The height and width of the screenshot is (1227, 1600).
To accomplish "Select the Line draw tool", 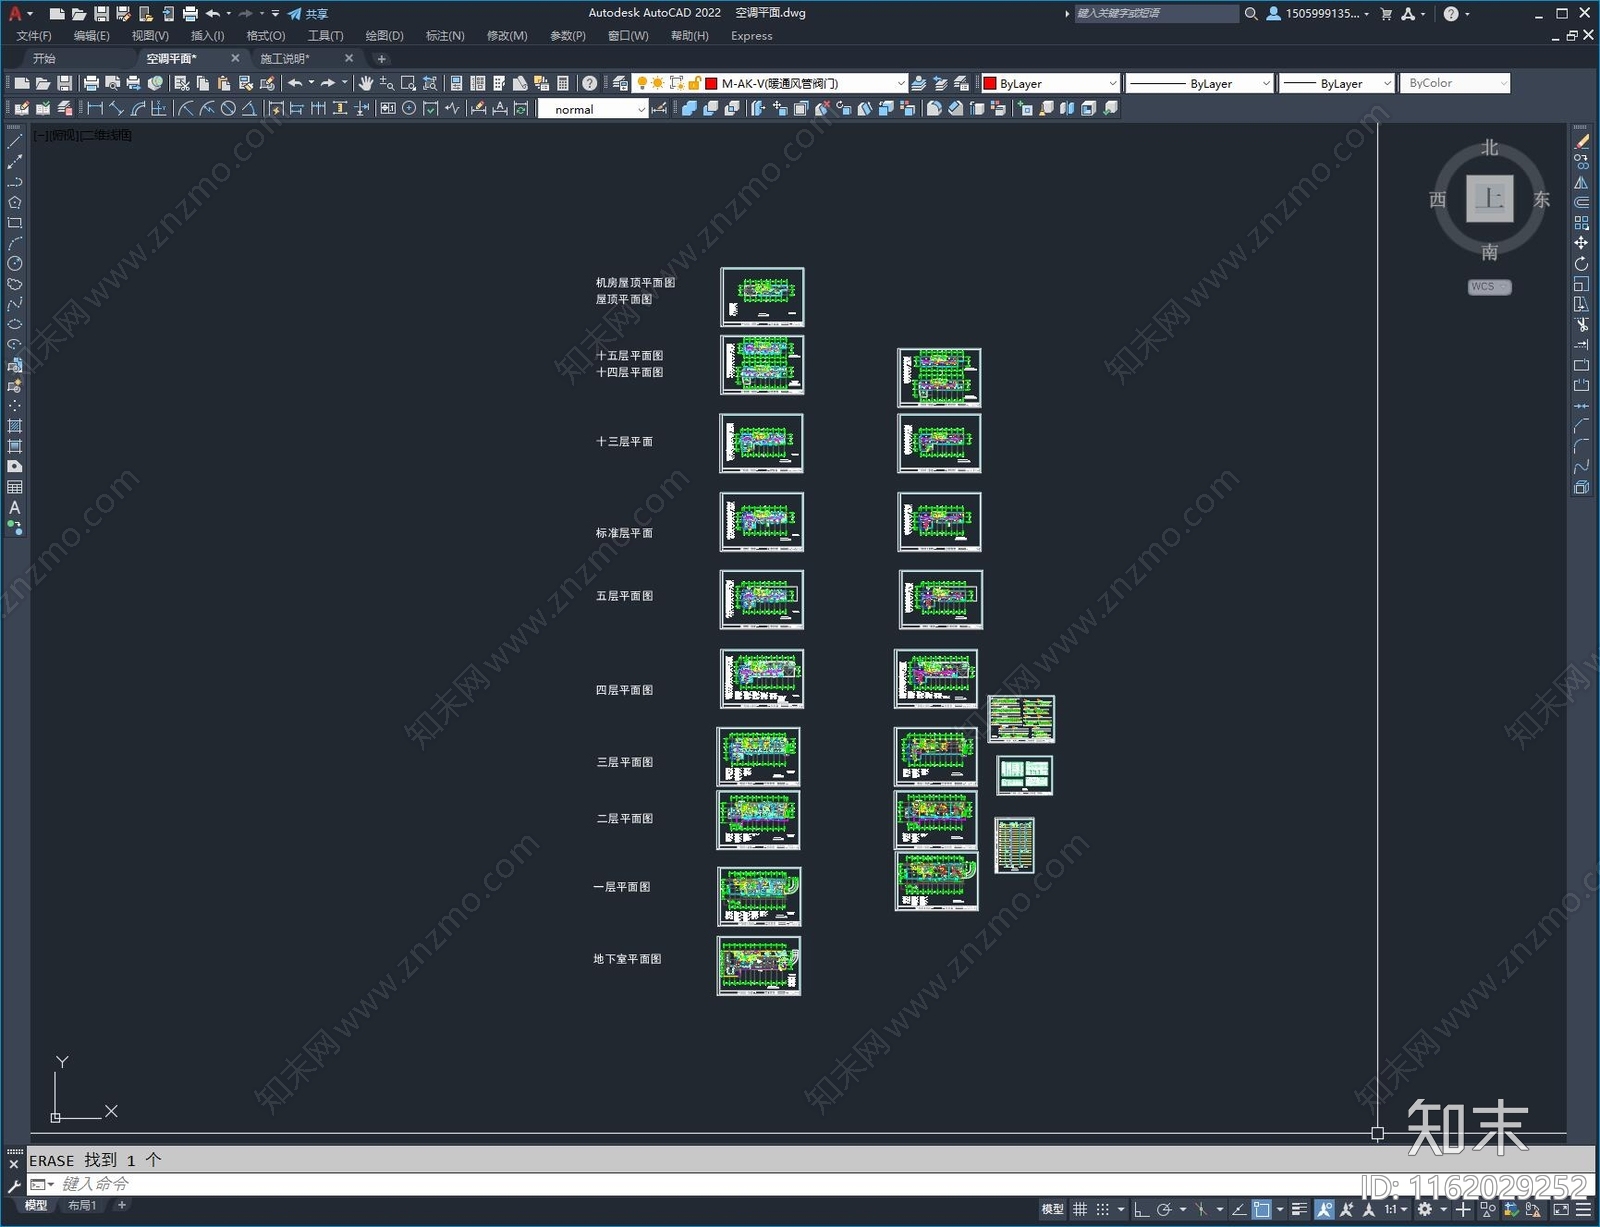I will (x=14, y=142).
